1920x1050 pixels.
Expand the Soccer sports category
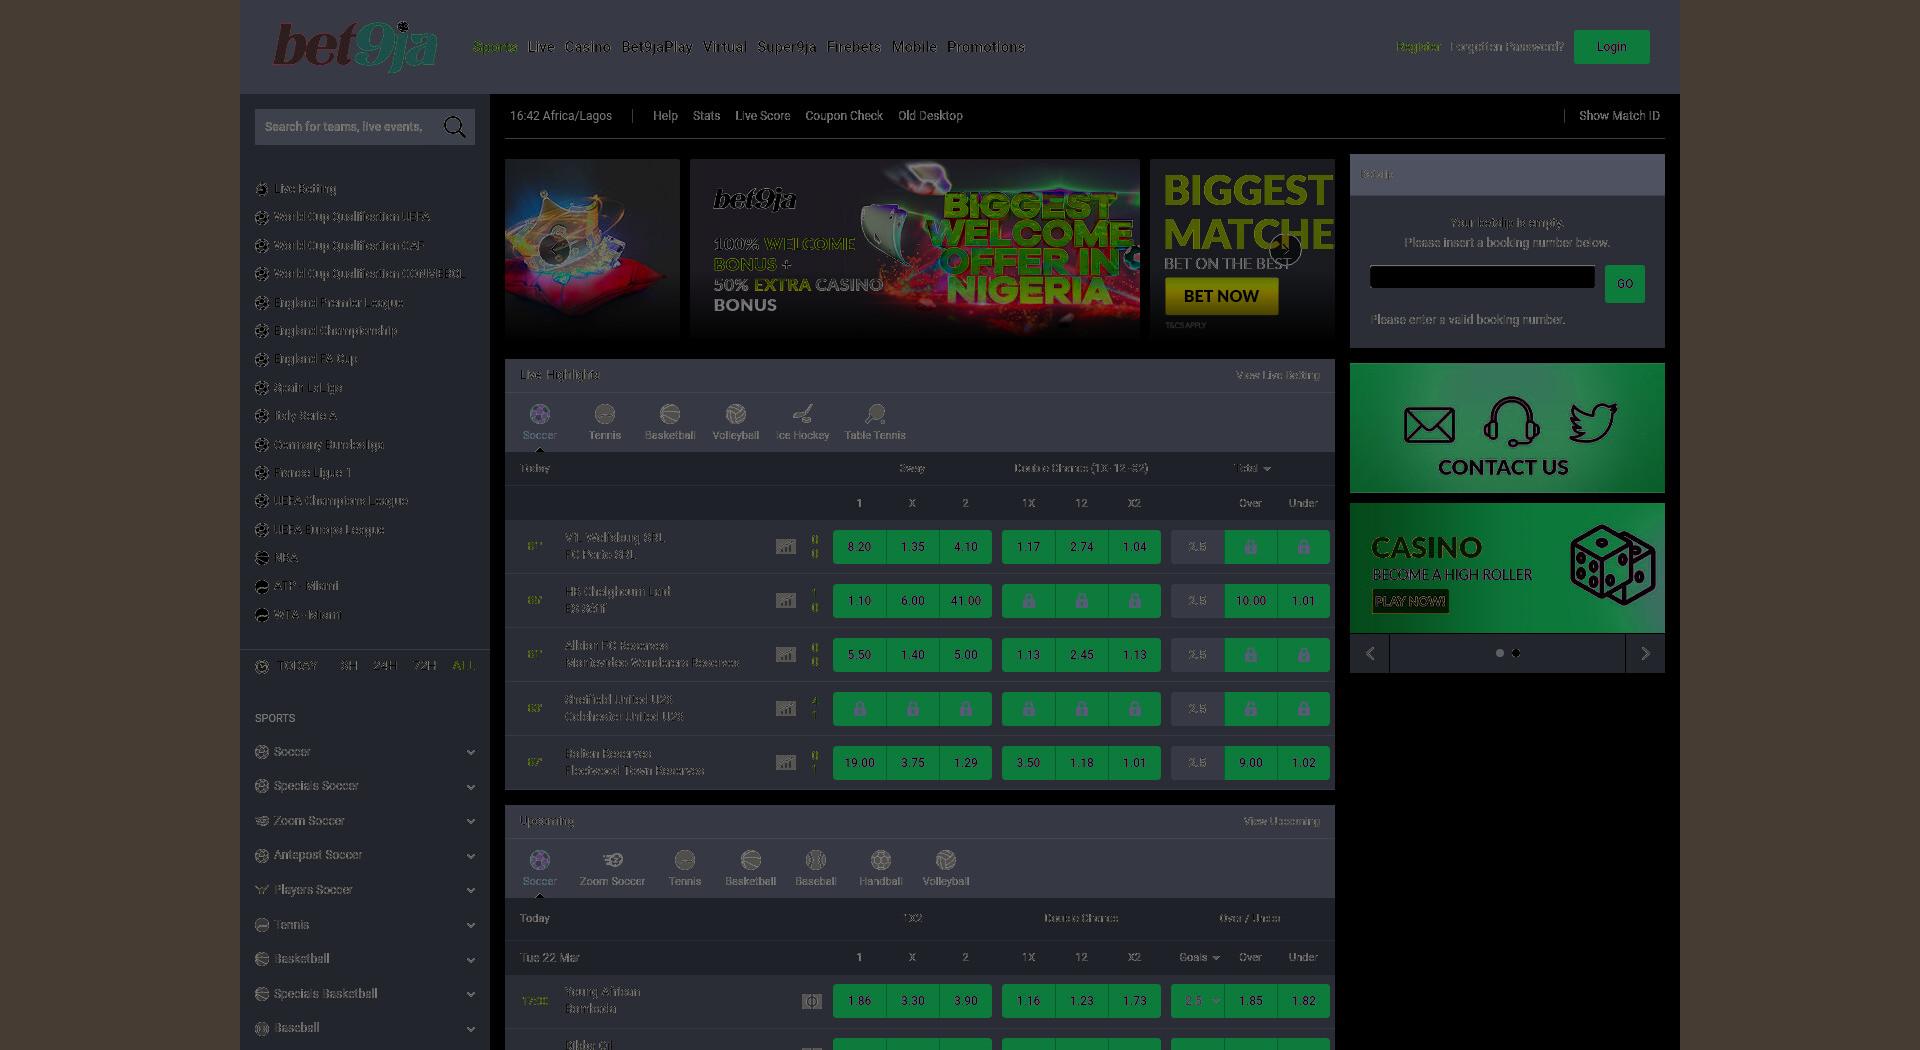pyautogui.click(x=365, y=752)
